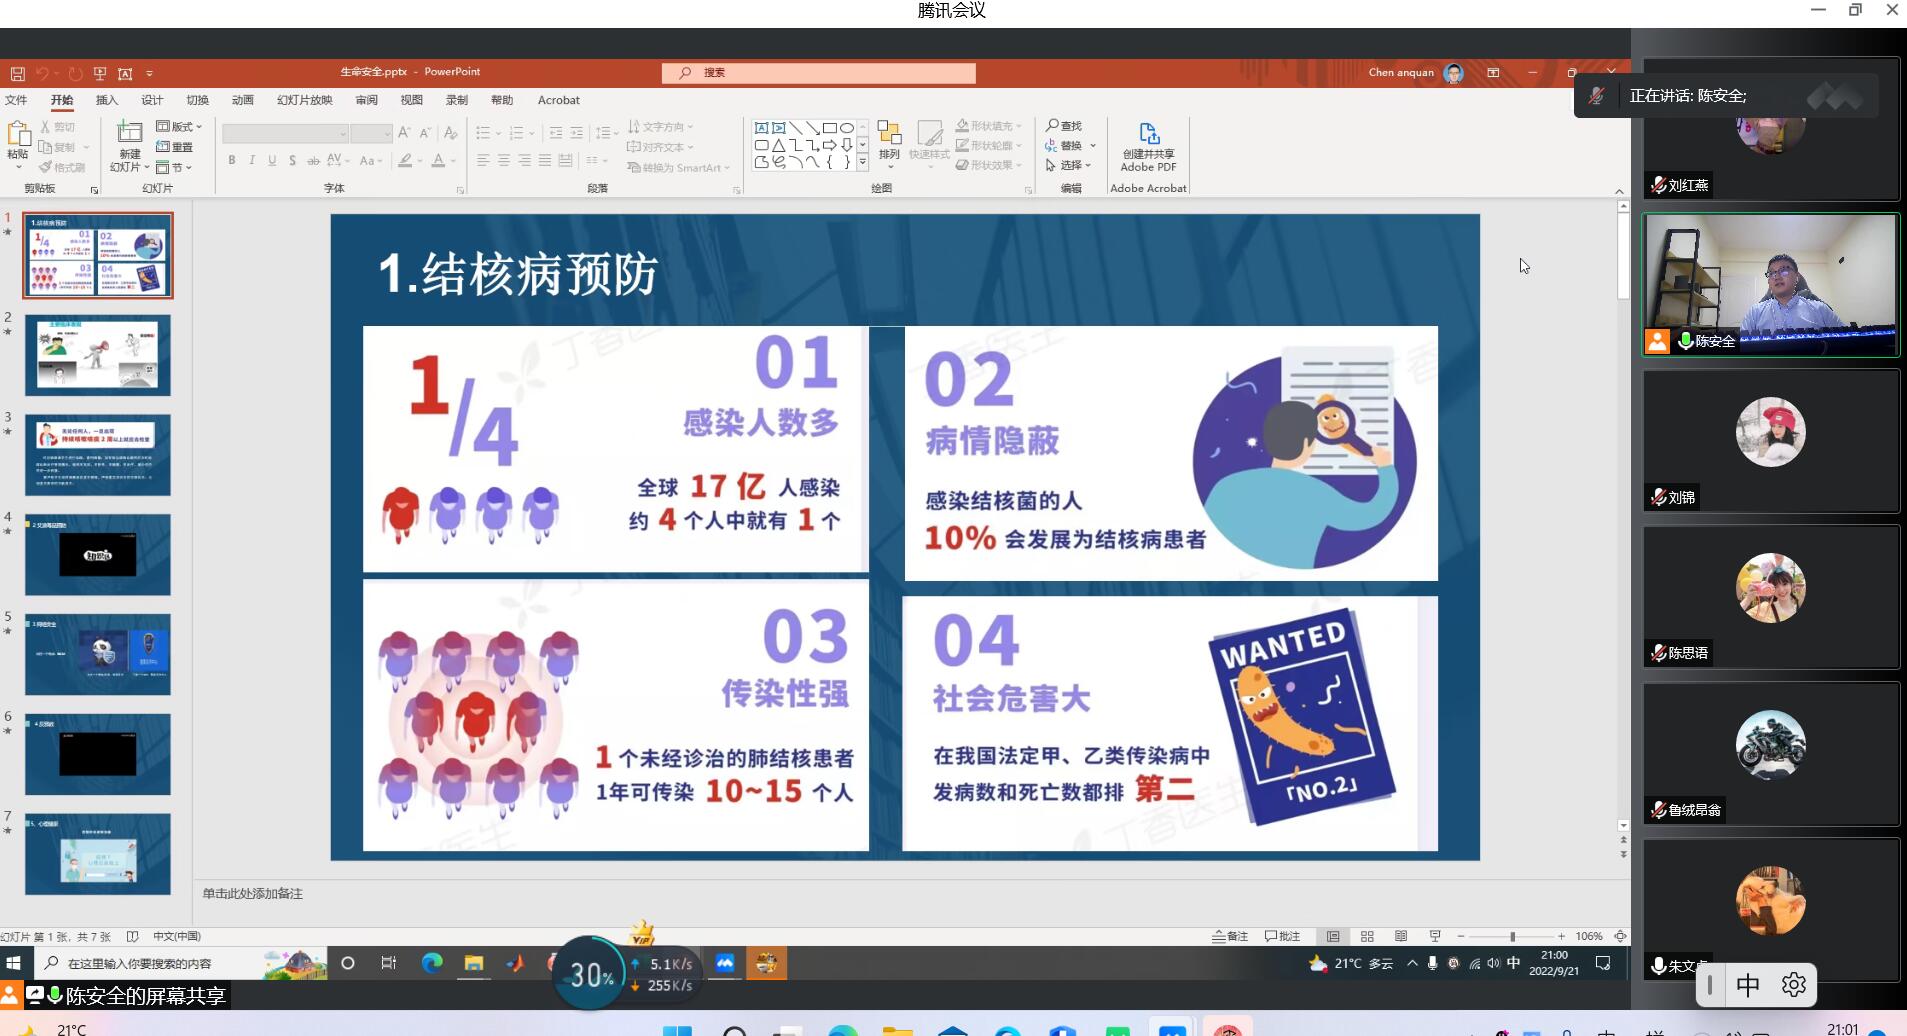This screenshot has width=1907, height=1036.
Task: Expand the Select (选择) dropdown
Action: (x=1069, y=165)
